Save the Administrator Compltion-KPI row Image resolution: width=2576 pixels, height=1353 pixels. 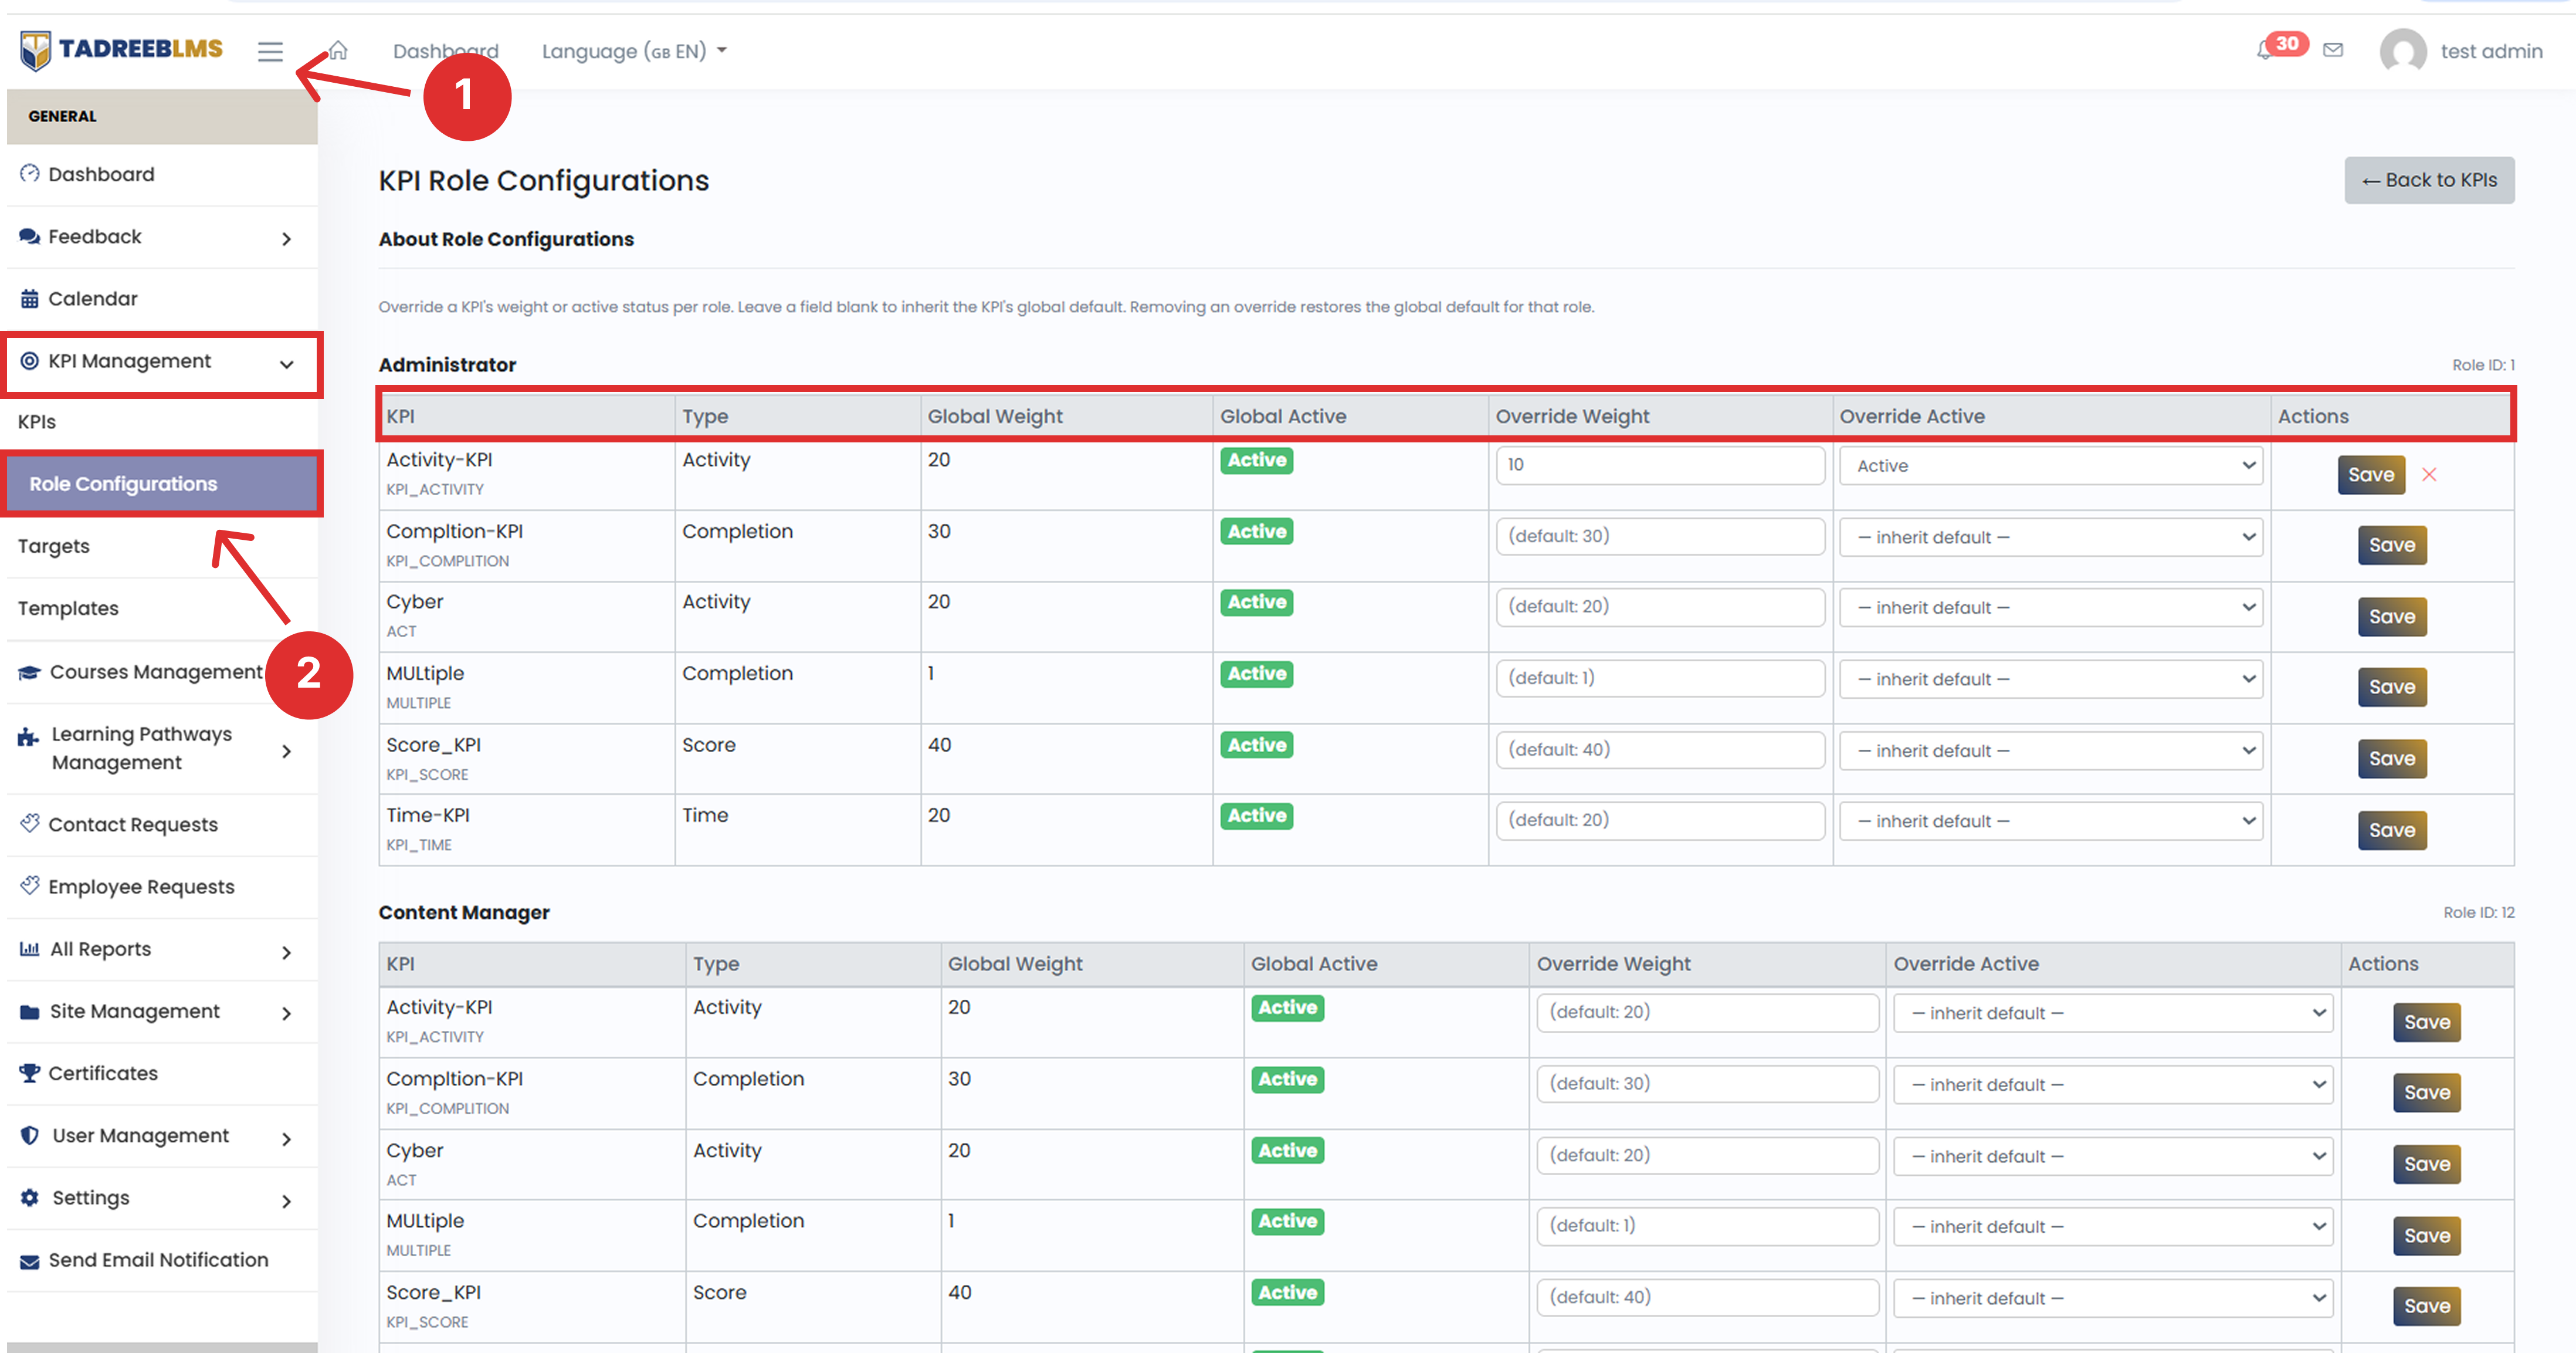coord(2392,545)
